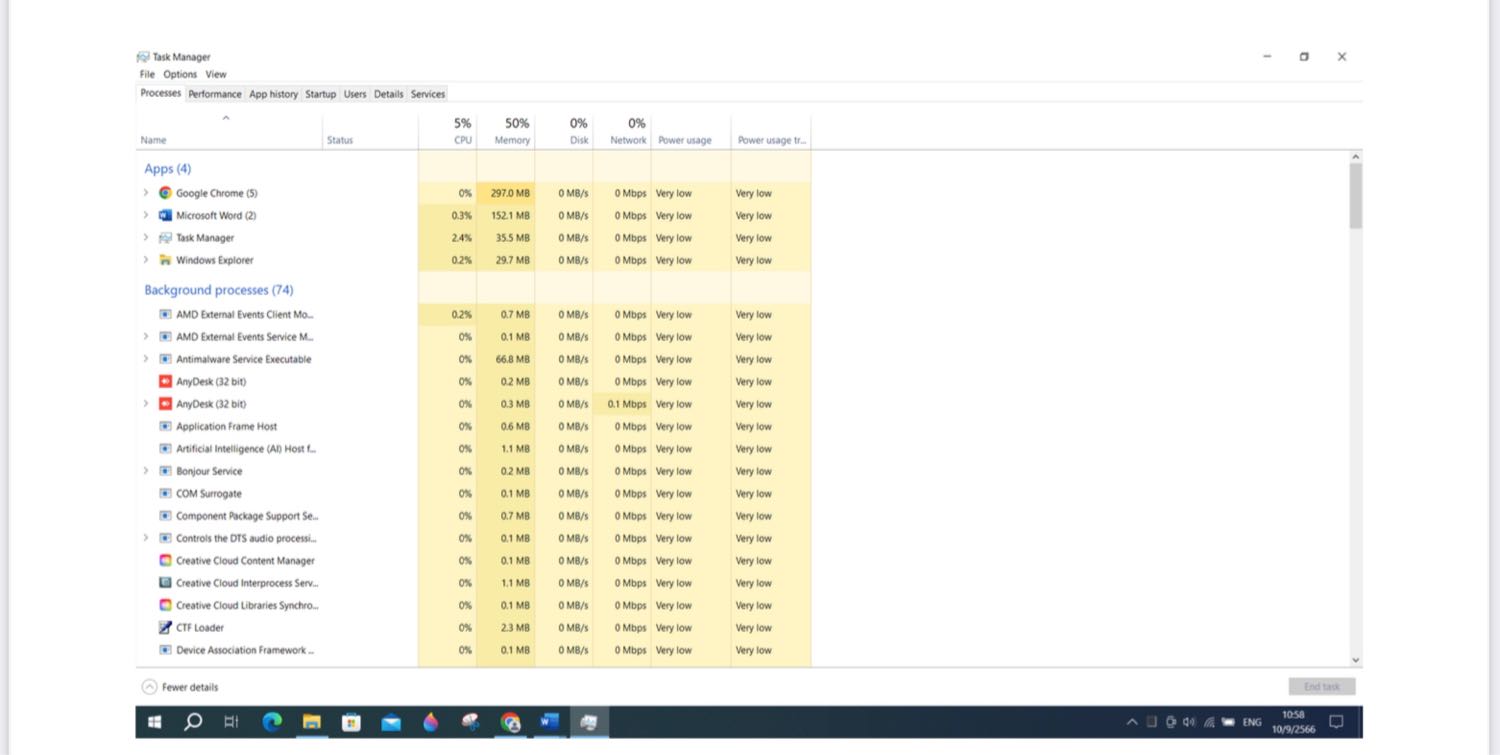Screen dimensions: 1500x755
Task: Open the notification center icon
Action: [1336, 722]
